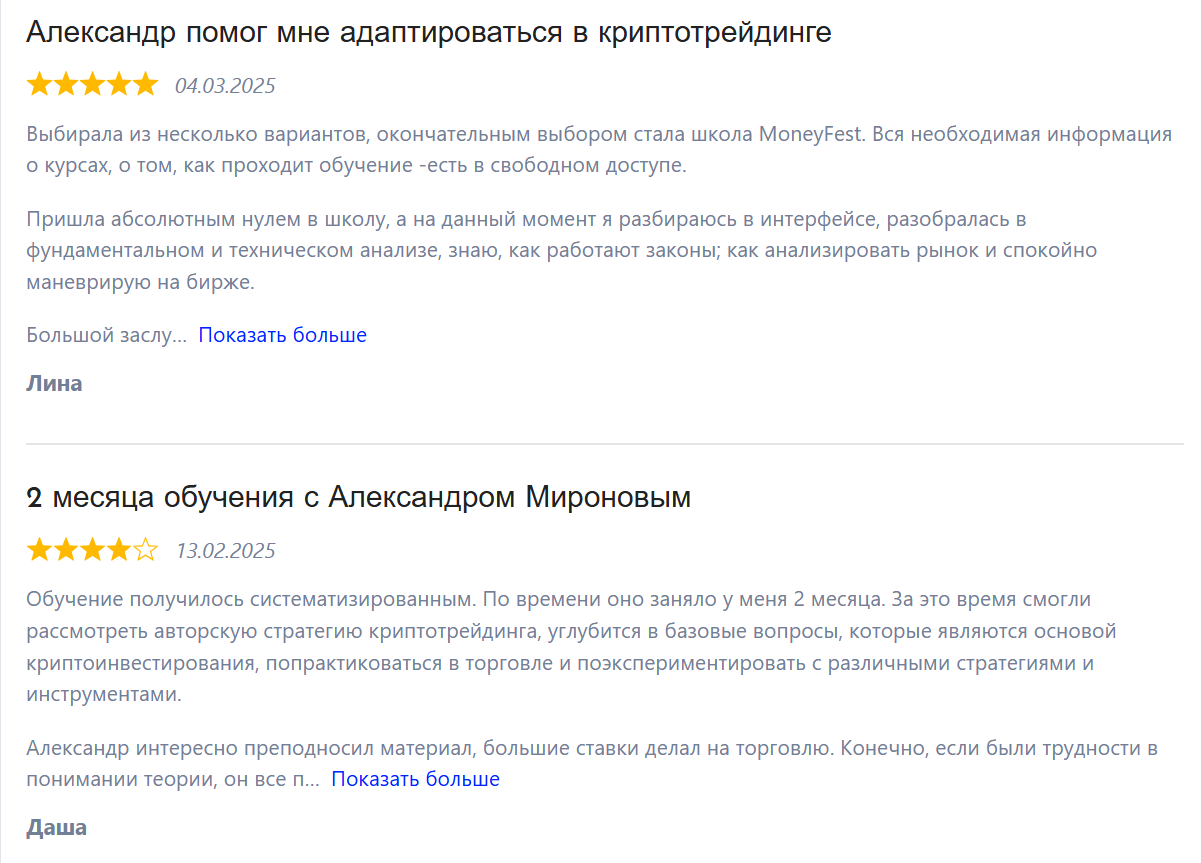1201x863 pixels.
Task: Click the author name Лина
Action: click(54, 383)
